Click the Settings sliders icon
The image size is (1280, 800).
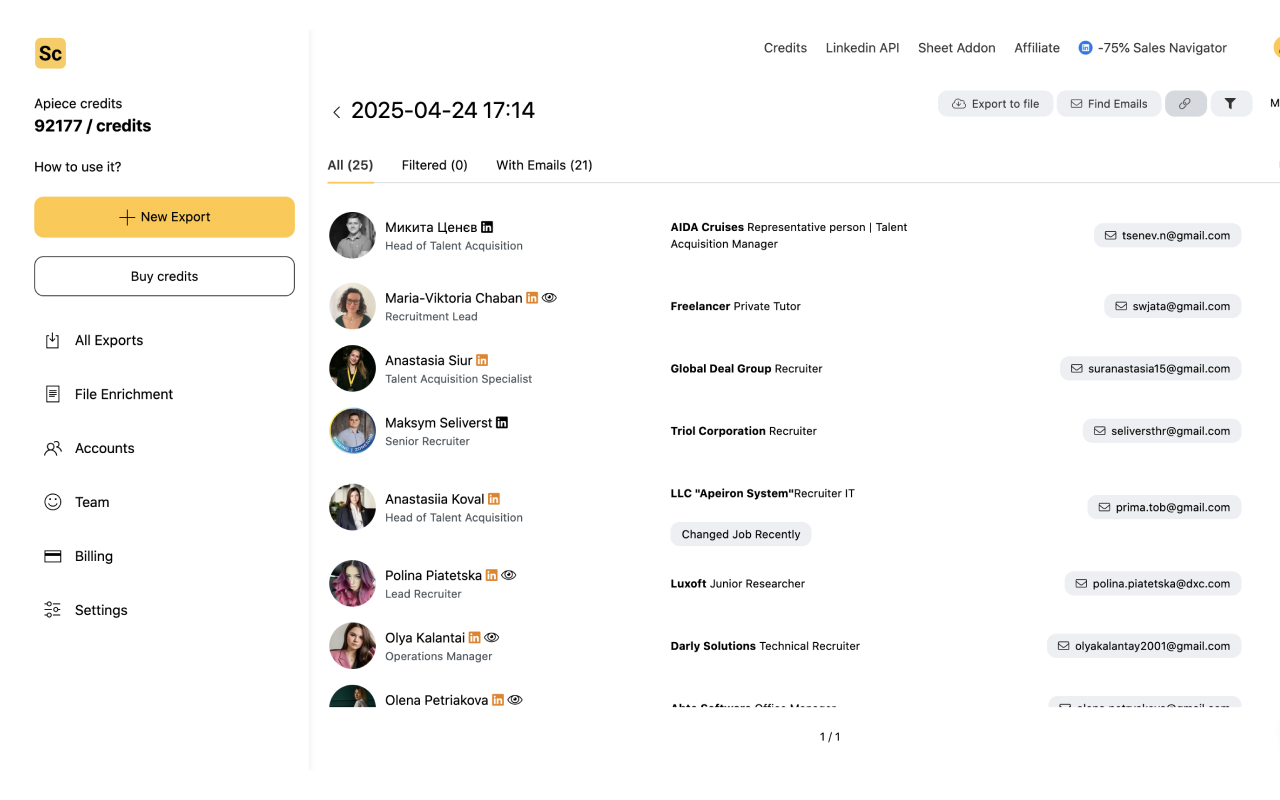click(53, 610)
